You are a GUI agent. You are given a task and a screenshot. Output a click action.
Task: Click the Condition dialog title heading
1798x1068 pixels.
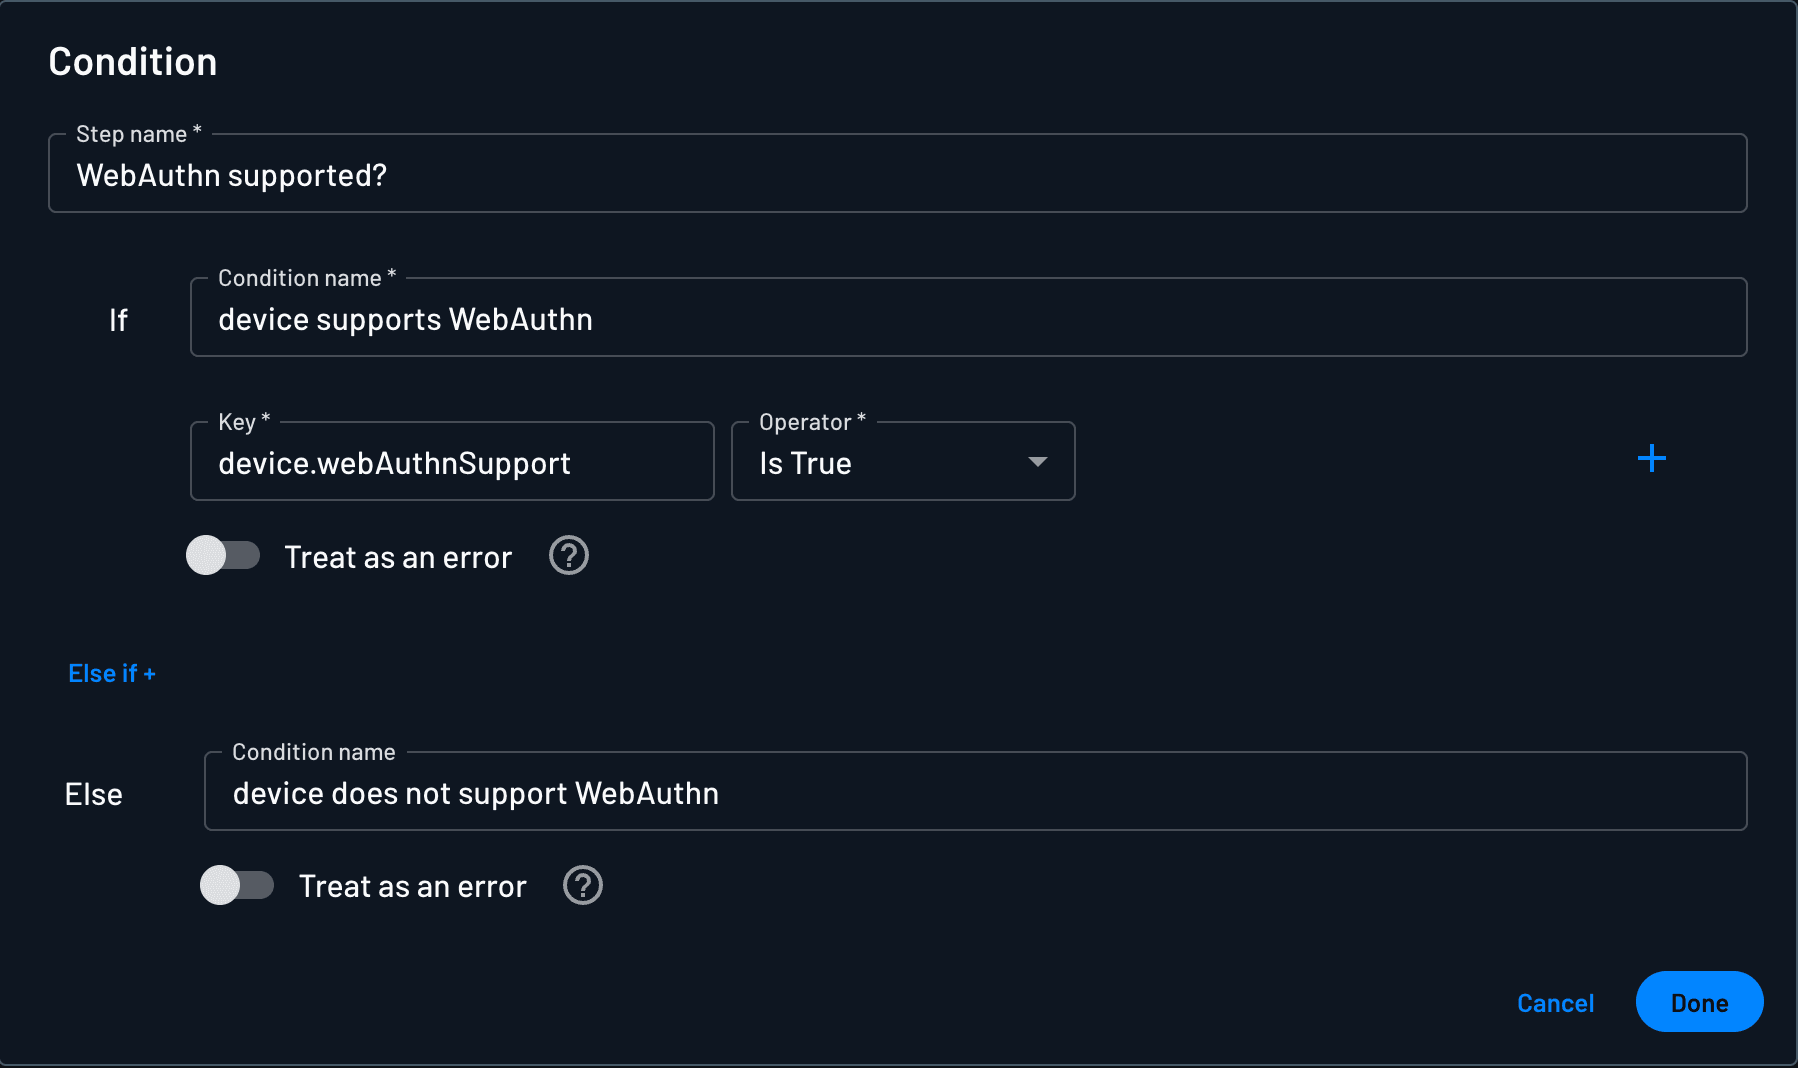coord(132,61)
